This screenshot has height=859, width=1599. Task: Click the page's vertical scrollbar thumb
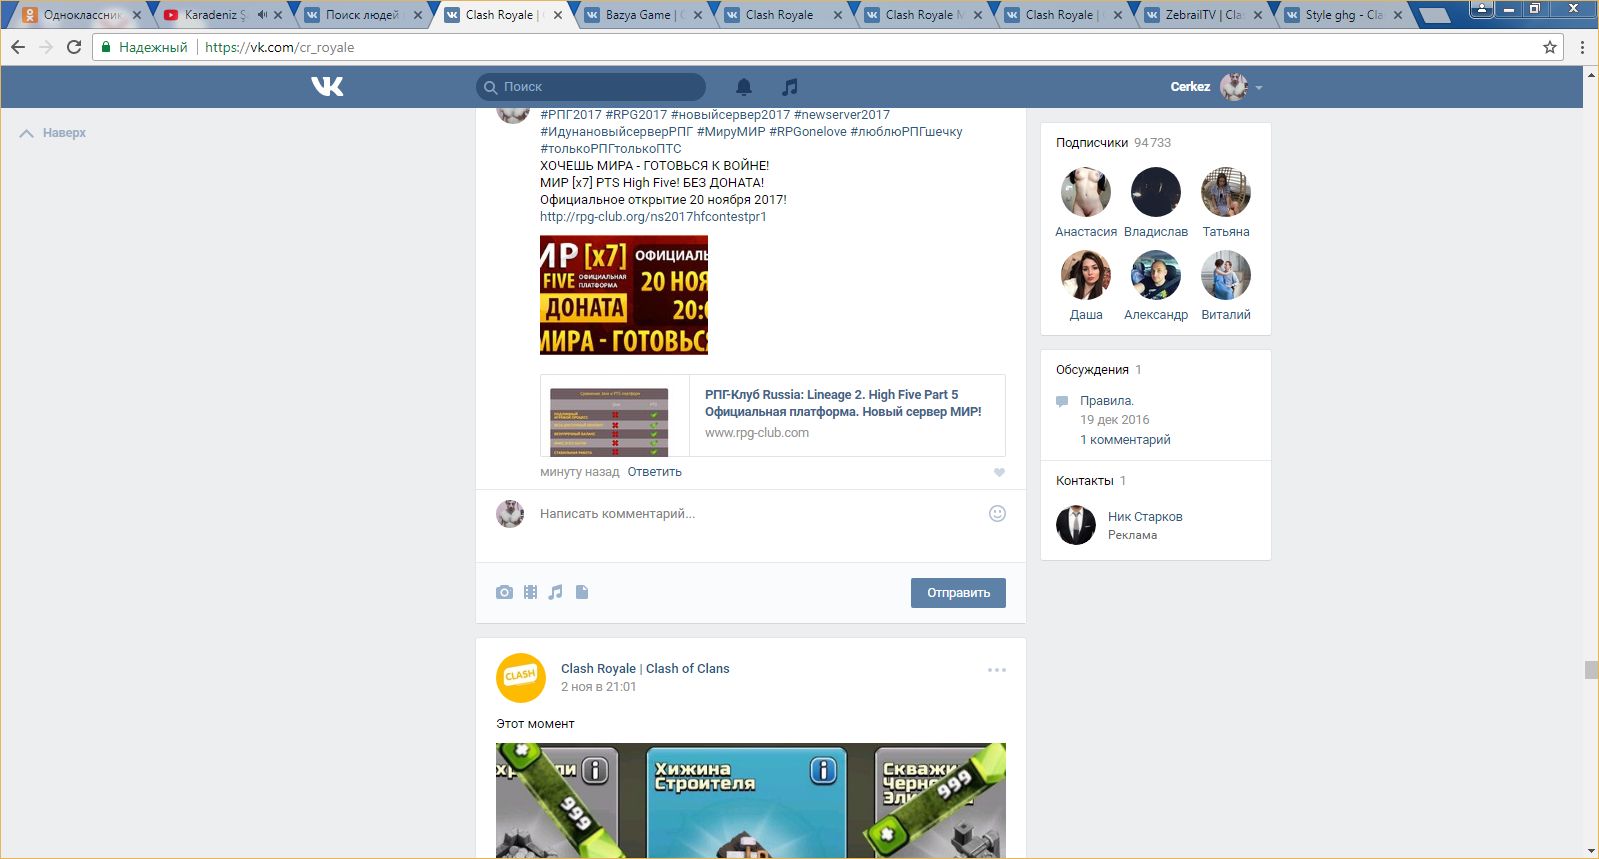[x=1591, y=670]
